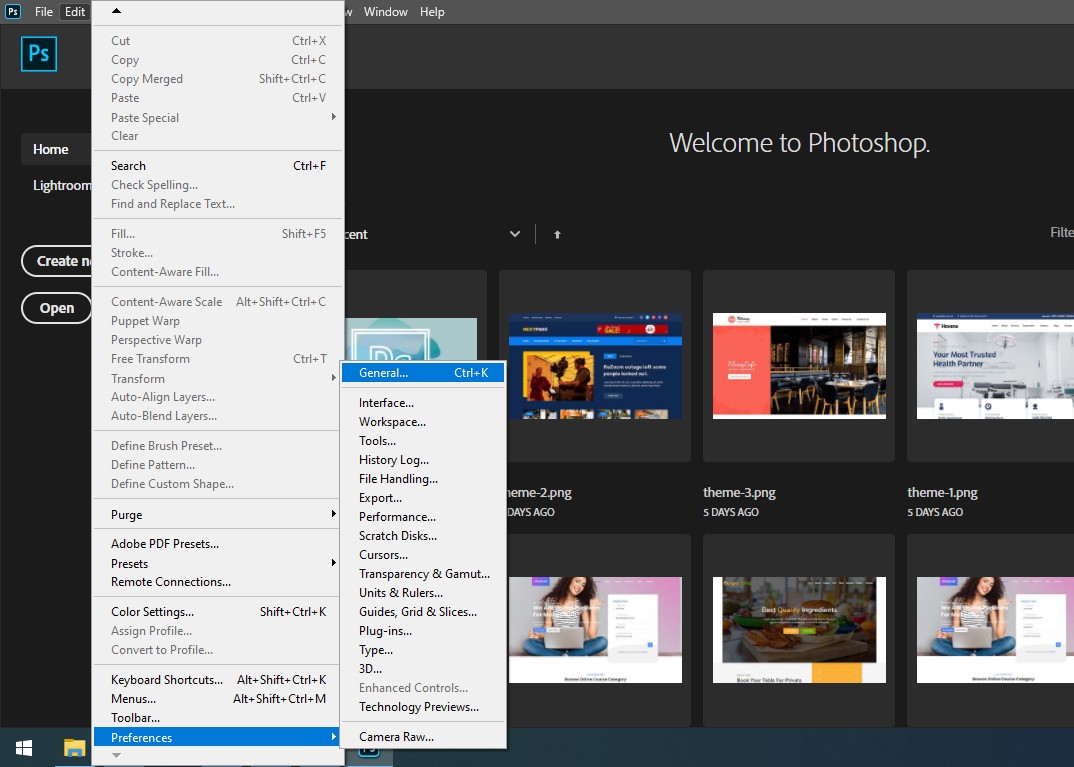This screenshot has width=1074, height=767.
Task: Click the Edit menu scroll-down arrow
Action: 116,756
